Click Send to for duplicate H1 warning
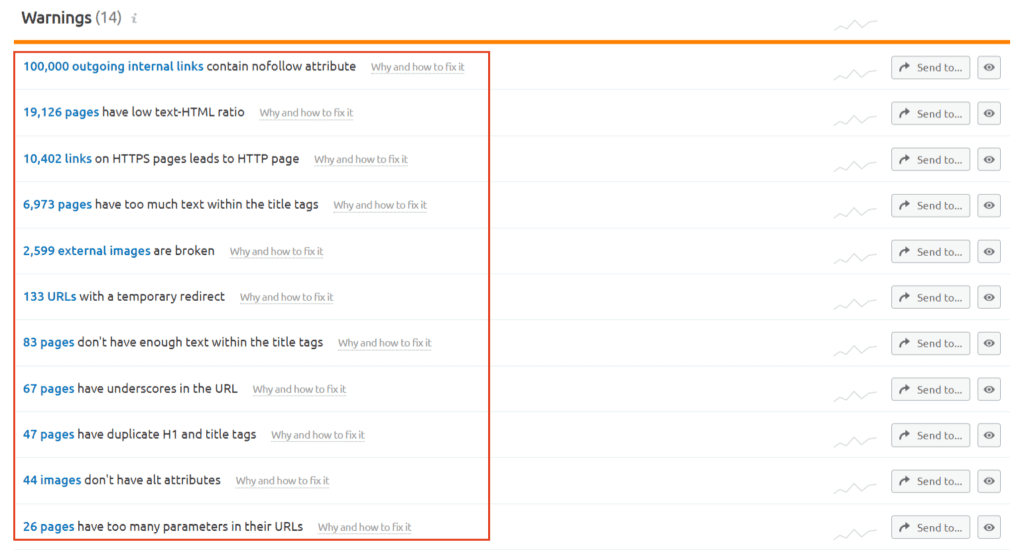The image size is (1024, 550). [x=930, y=435]
